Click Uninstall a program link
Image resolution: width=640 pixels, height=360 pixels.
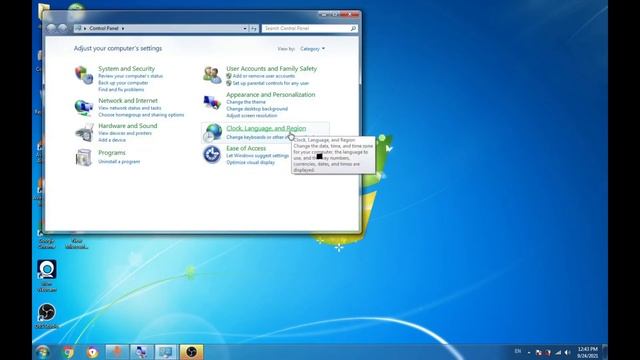click(x=119, y=162)
